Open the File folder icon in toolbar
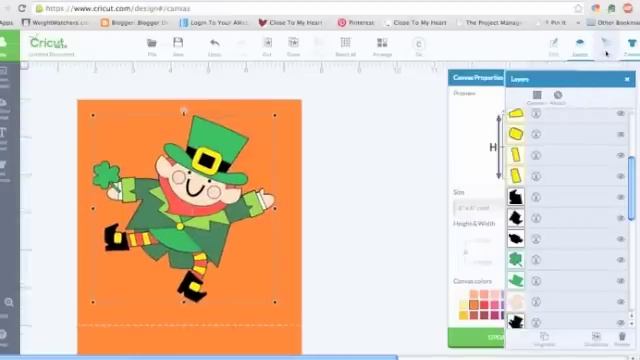Viewport: 640px width, 360px height. click(x=152, y=43)
